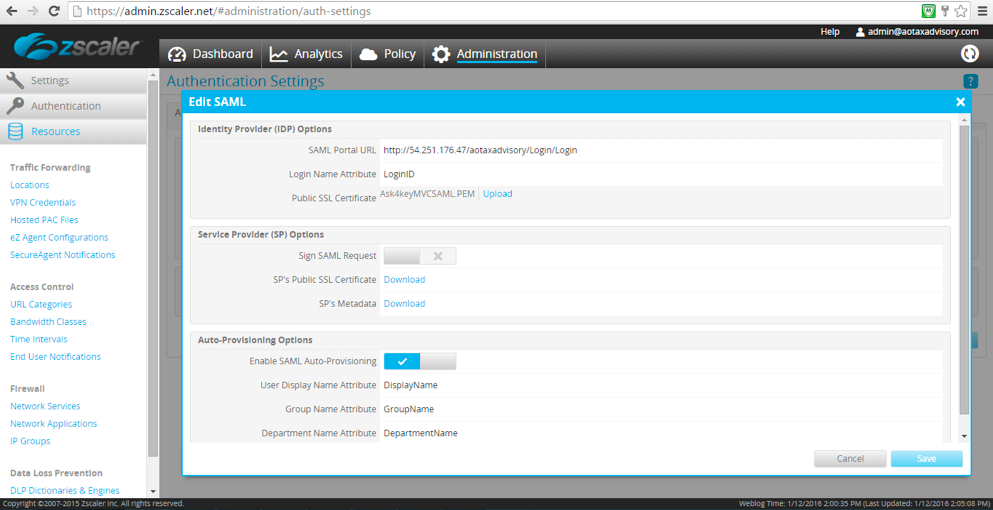The width and height of the screenshot is (993, 510).
Task: Click the sidebar scrollbar down arrow
Action: (x=153, y=492)
